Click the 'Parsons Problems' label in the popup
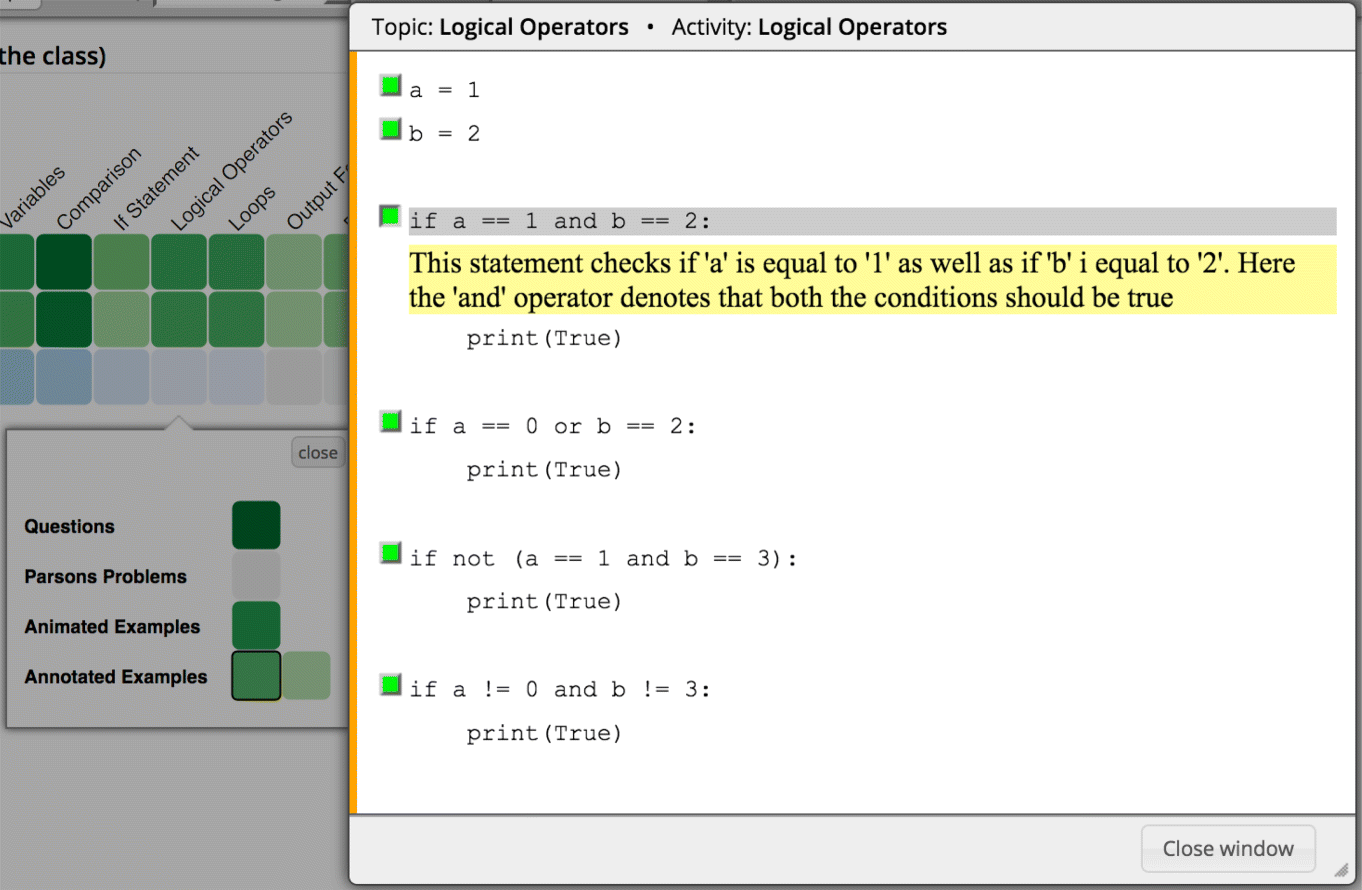 [105, 577]
